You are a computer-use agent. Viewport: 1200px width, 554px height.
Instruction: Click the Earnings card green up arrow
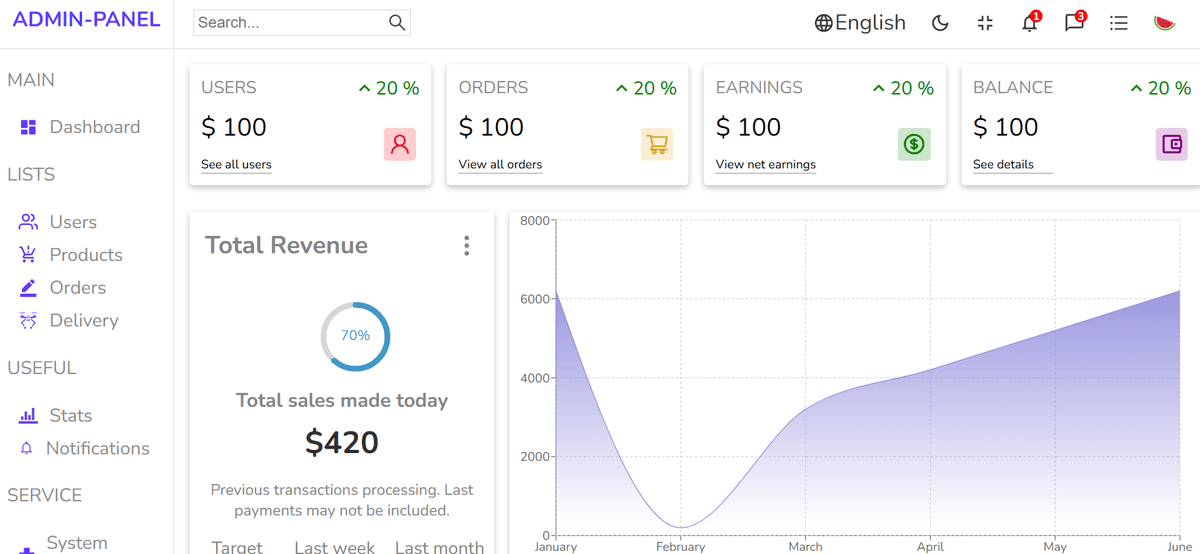tap(879, 89)
